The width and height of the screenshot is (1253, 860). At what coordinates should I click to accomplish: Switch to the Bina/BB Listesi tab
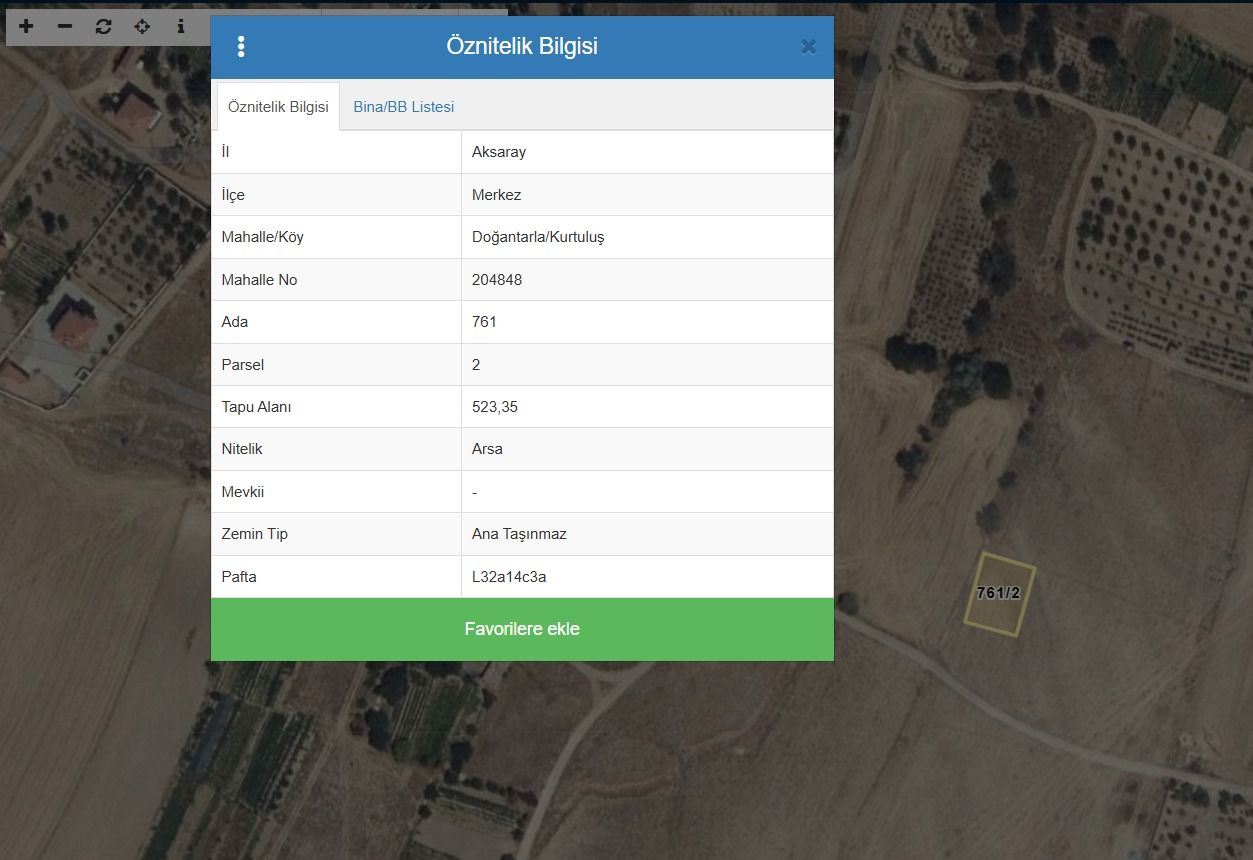[404, 106]
